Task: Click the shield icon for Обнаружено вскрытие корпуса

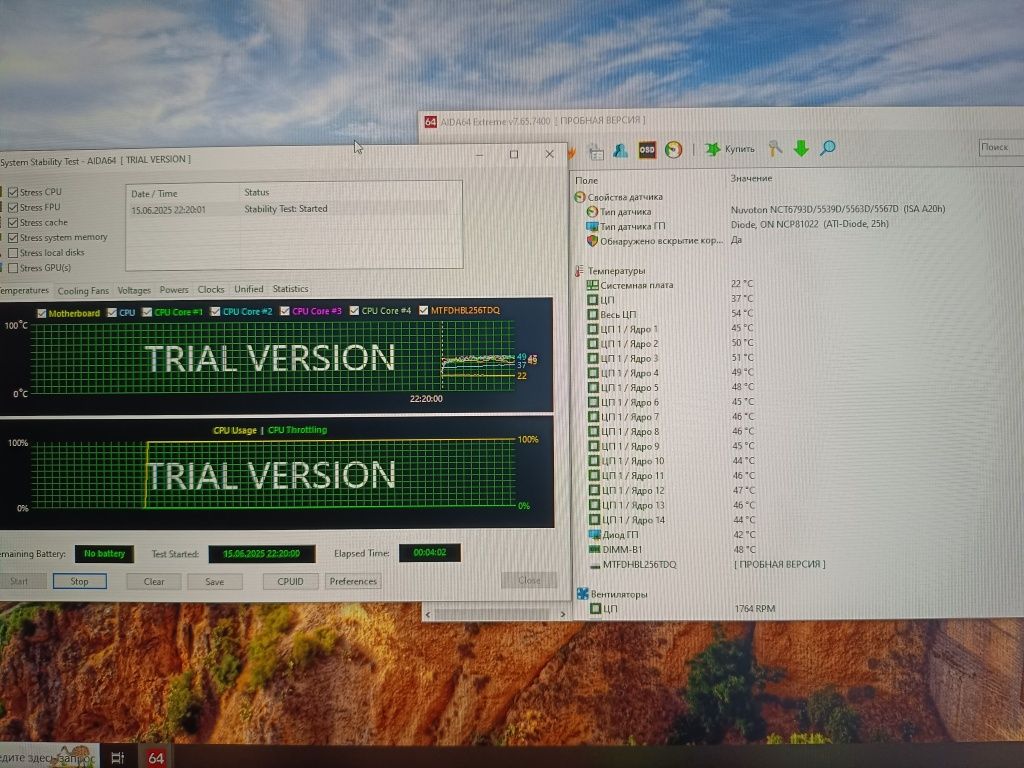Action: point(592,241)
